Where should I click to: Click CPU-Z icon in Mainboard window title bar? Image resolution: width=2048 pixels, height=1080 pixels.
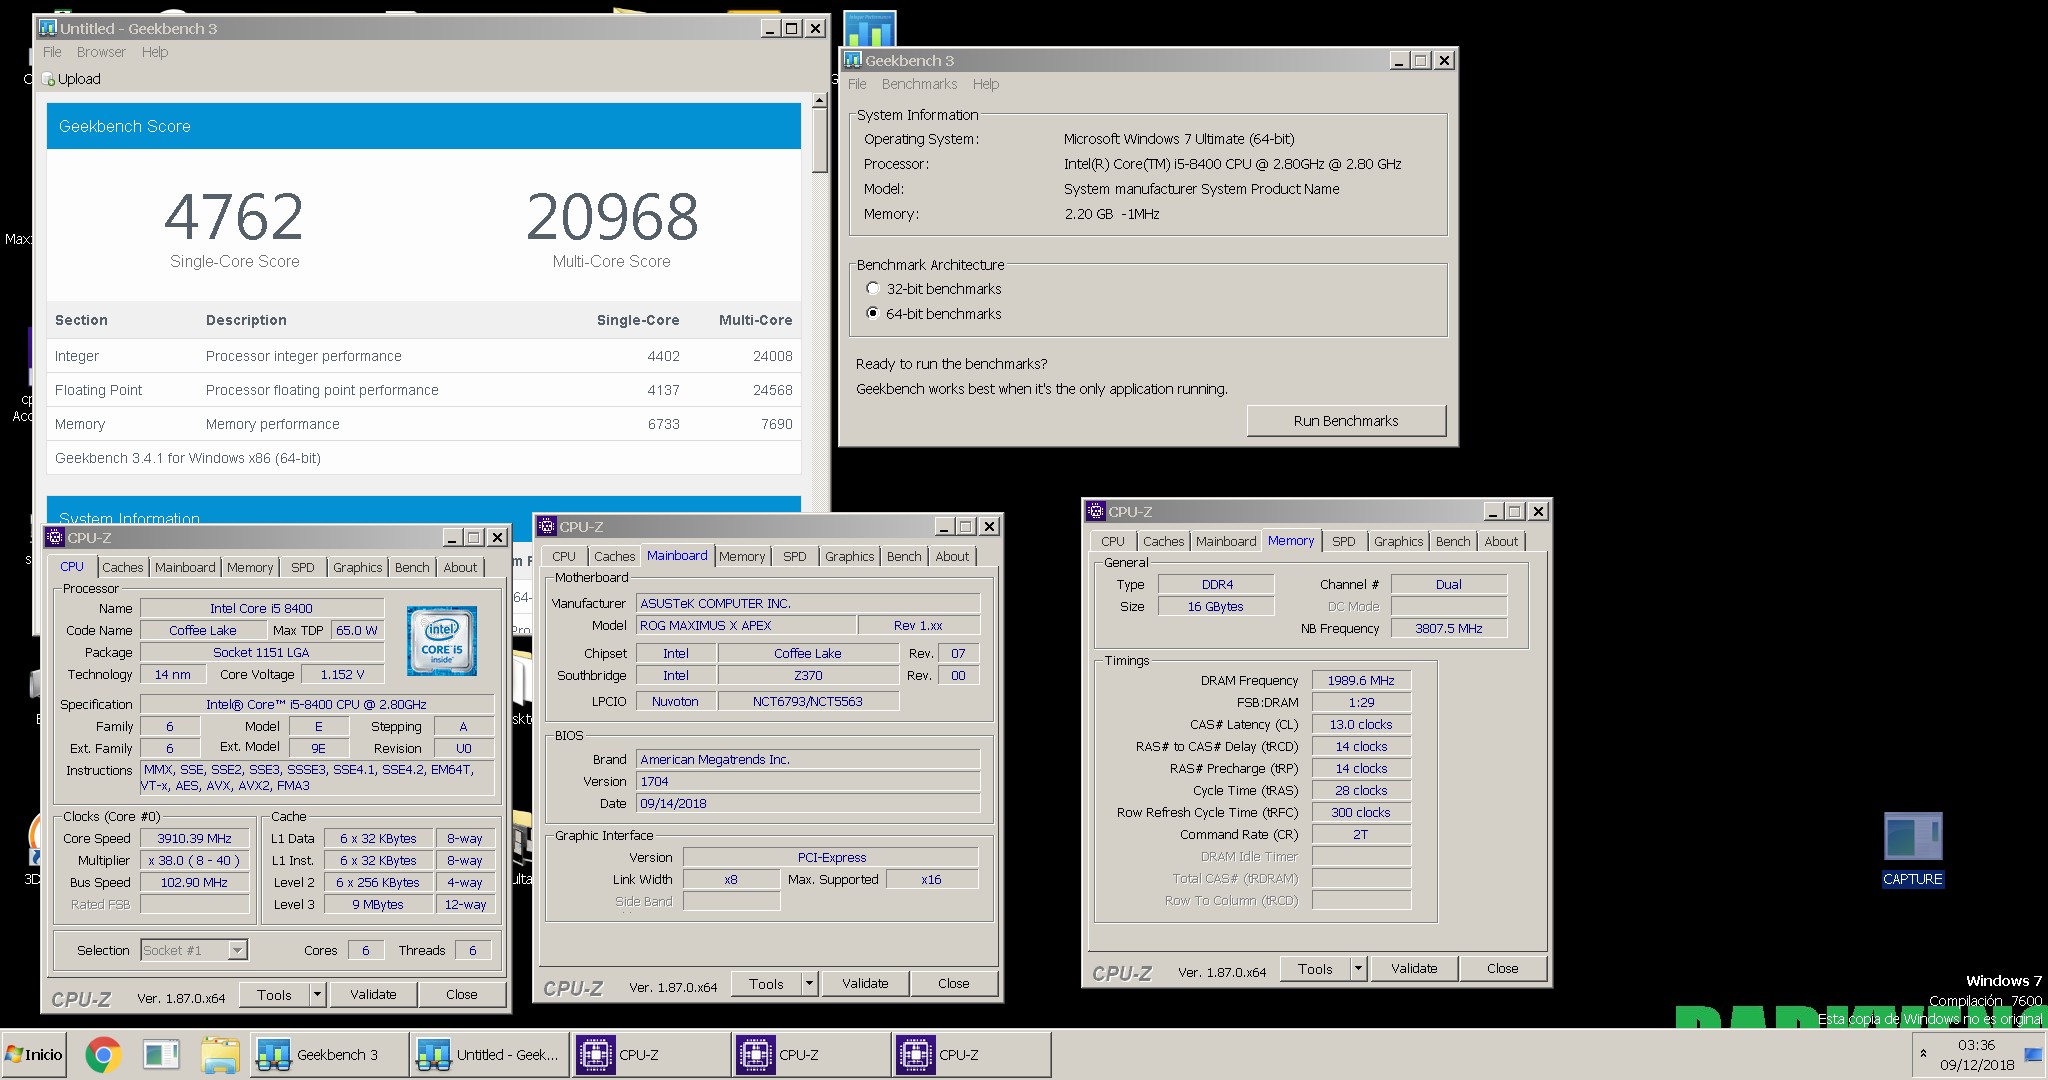tap(547, 526)
